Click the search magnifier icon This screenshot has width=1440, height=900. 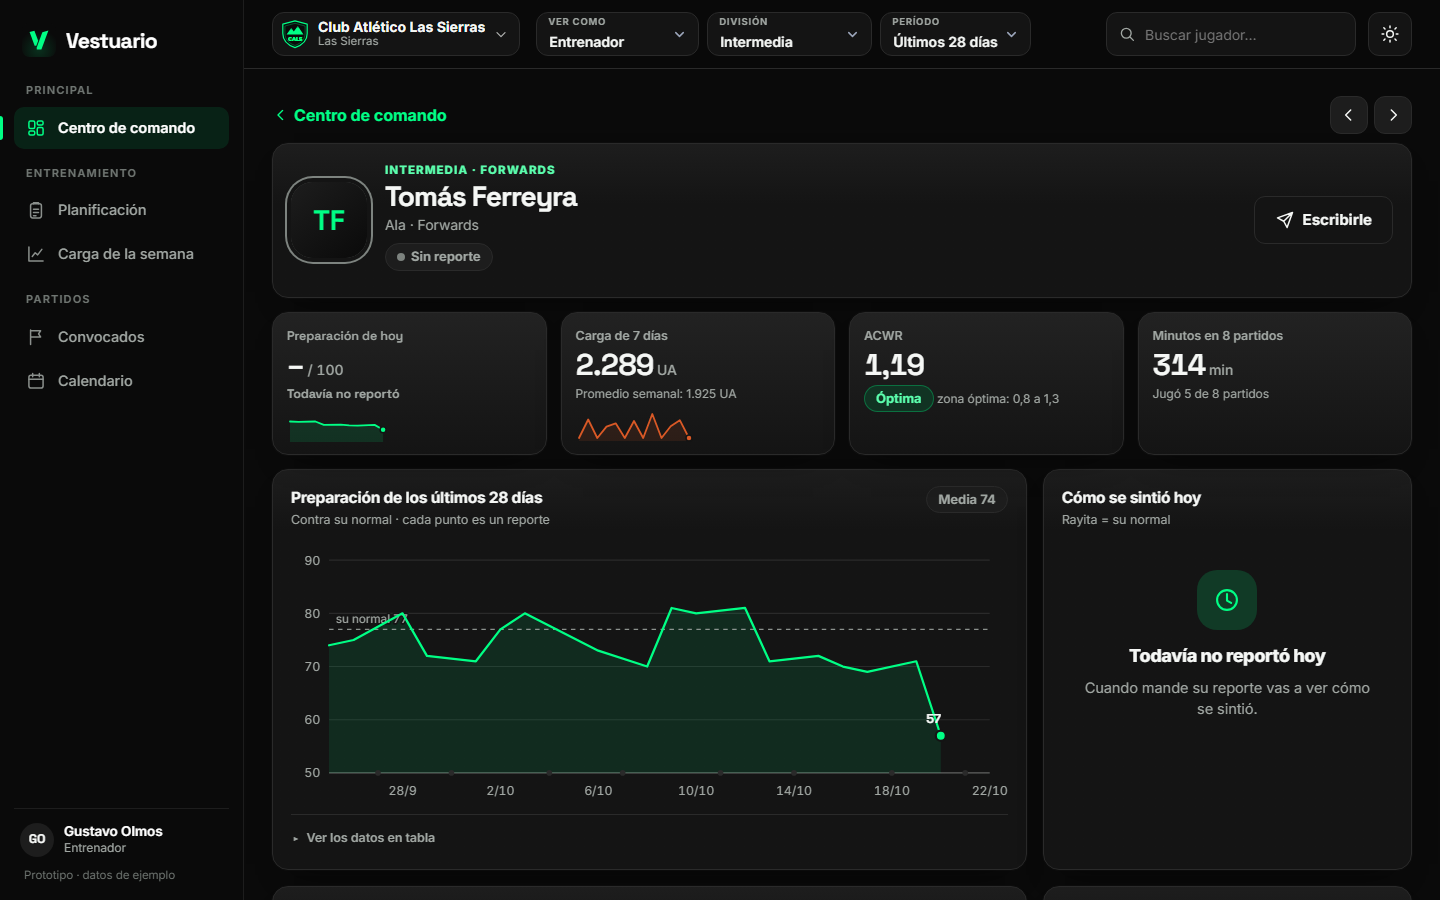[1127, 34]
